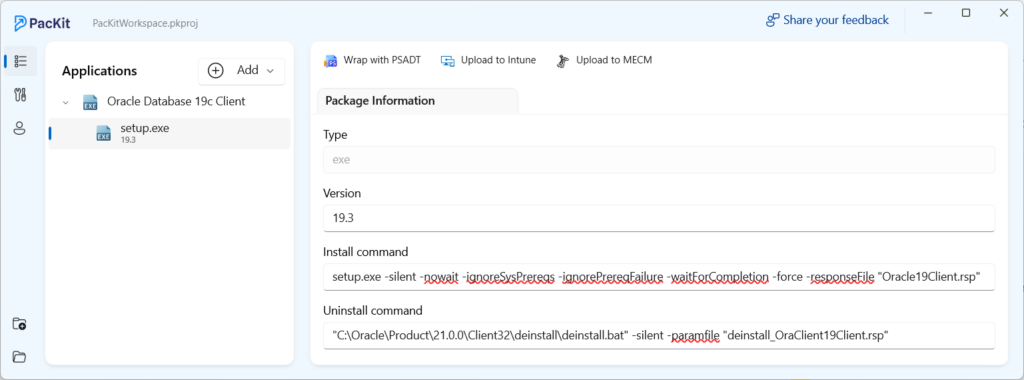1024x380 pixels.
Task: Select the Package Information tab
Action: (417, 101)
